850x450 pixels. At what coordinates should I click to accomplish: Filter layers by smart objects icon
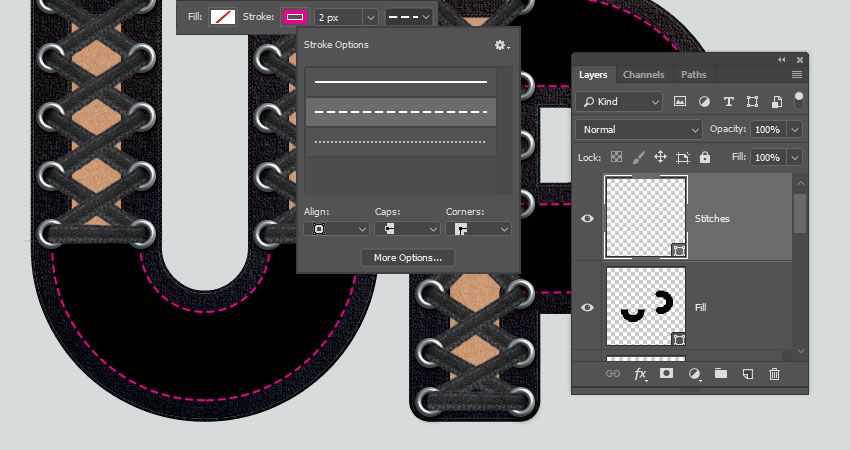click(777, 101)
